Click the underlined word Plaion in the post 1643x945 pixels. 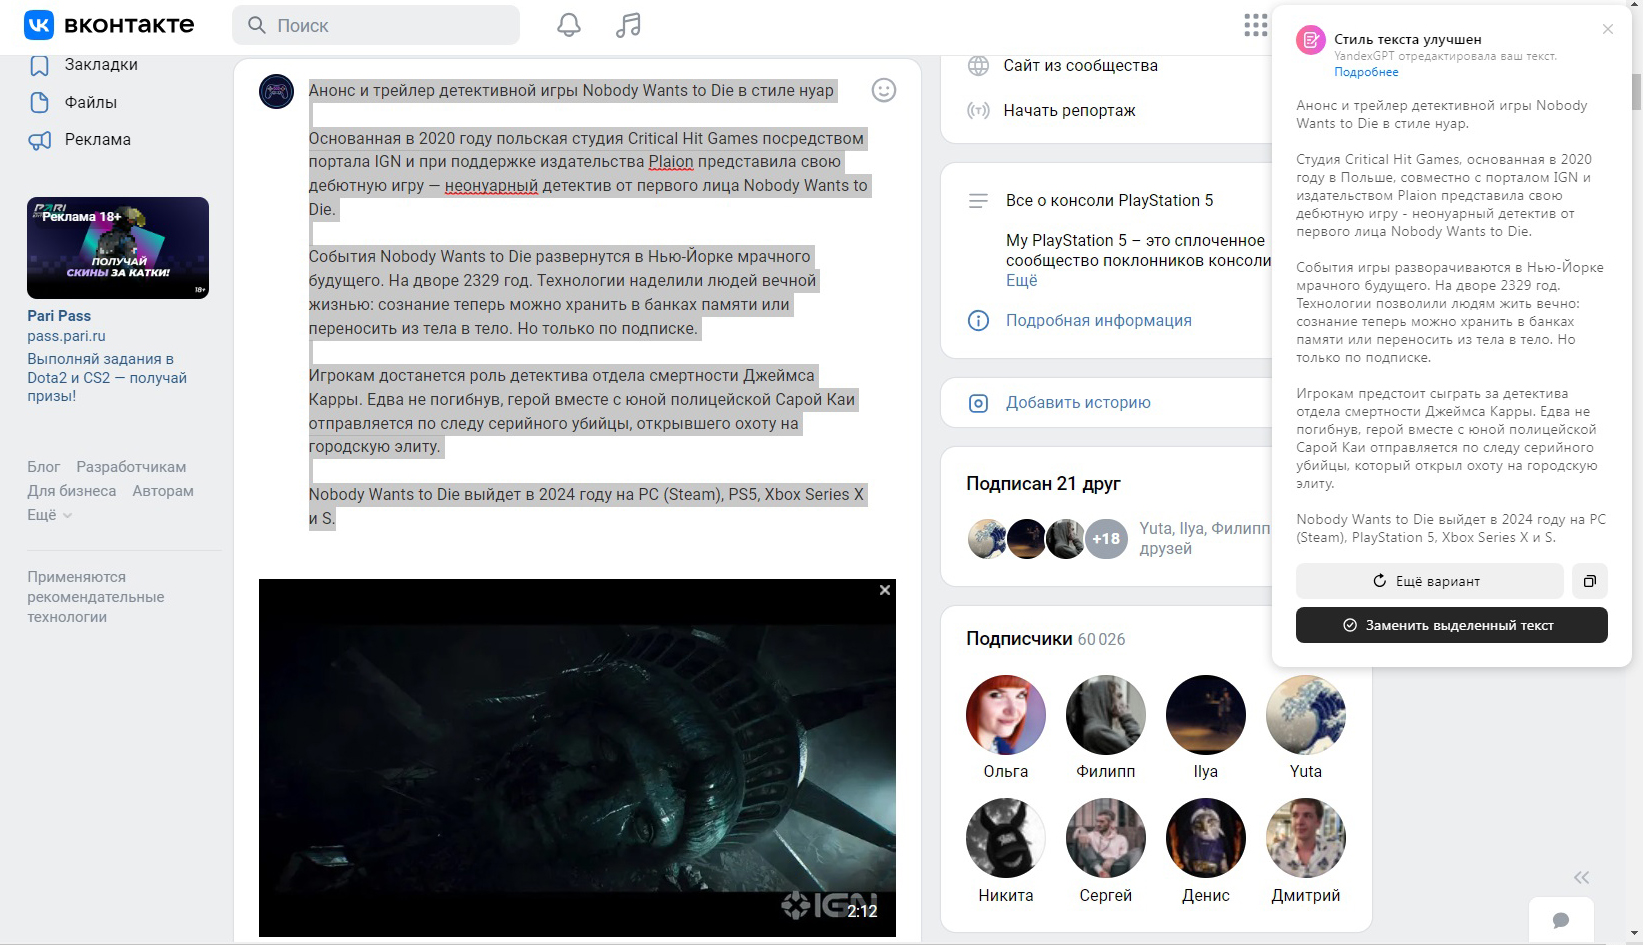tap(671, 161)
